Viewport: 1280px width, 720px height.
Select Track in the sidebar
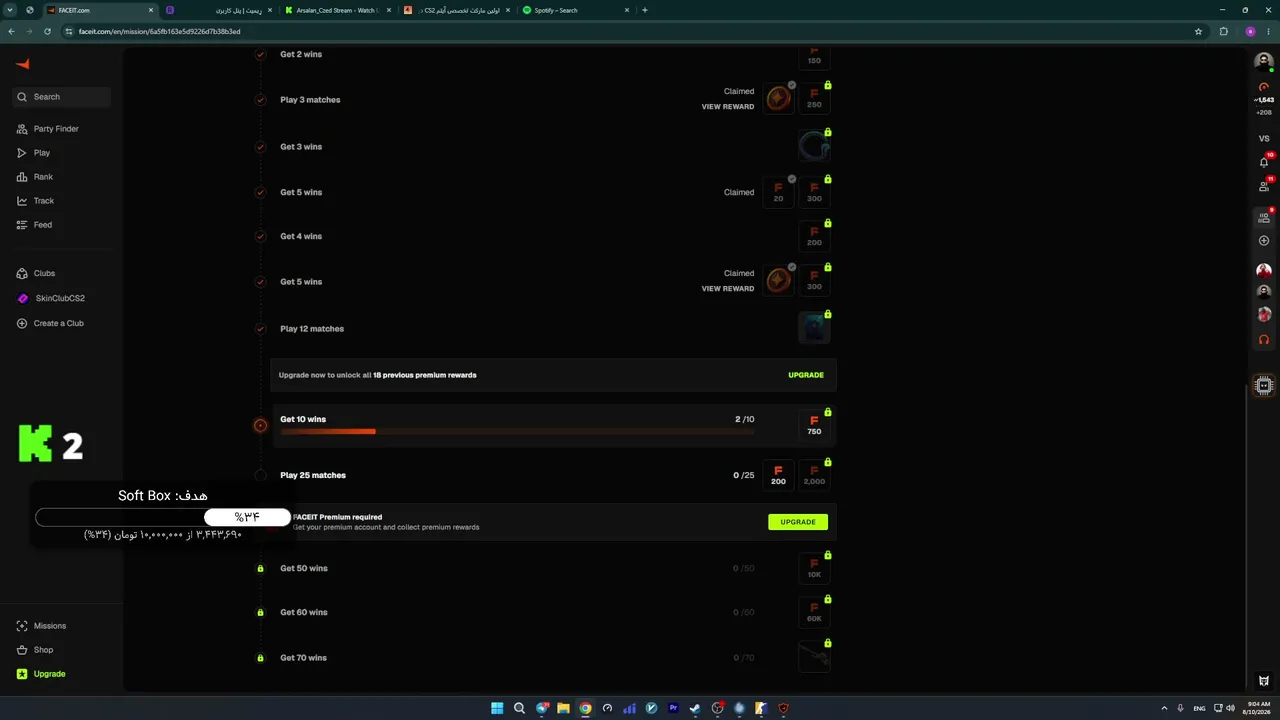(x=36, y=201)
